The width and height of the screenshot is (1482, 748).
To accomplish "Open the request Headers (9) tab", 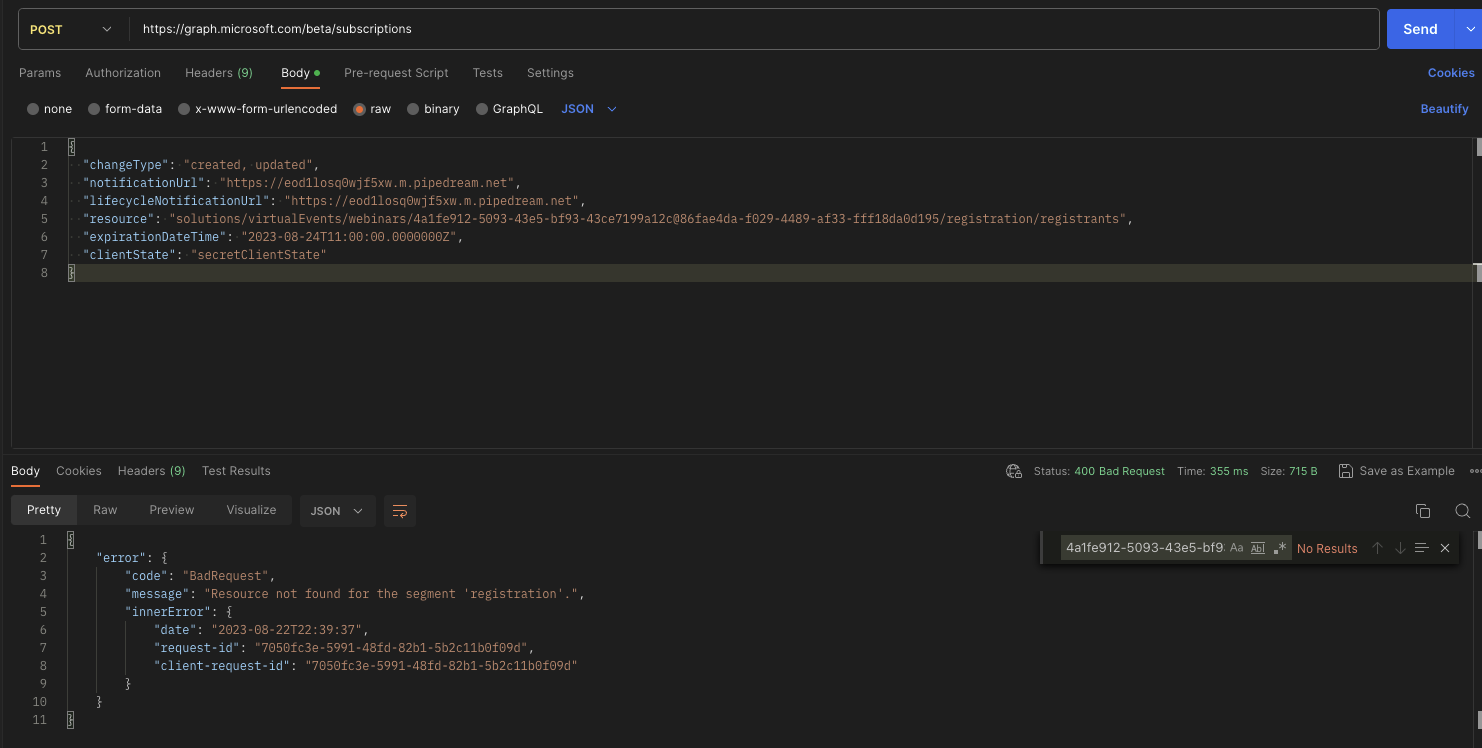I will click(219, 73).
